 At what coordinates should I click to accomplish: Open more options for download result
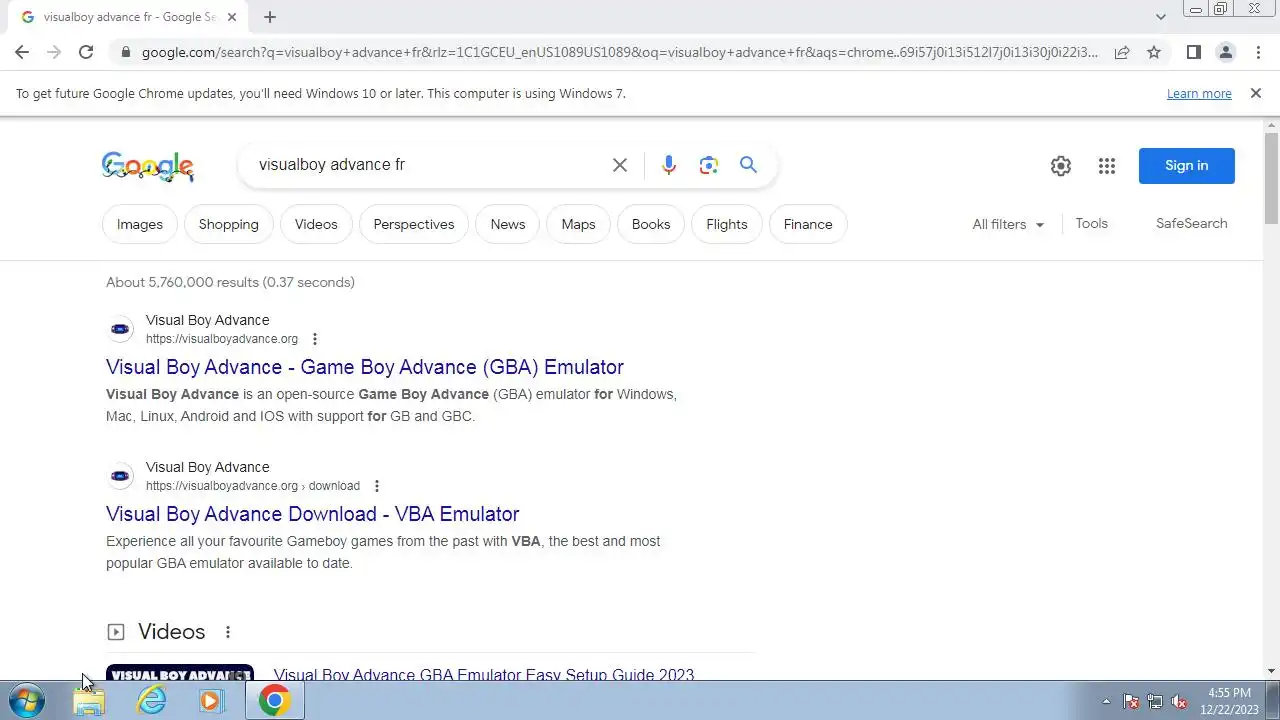point(377,486)
